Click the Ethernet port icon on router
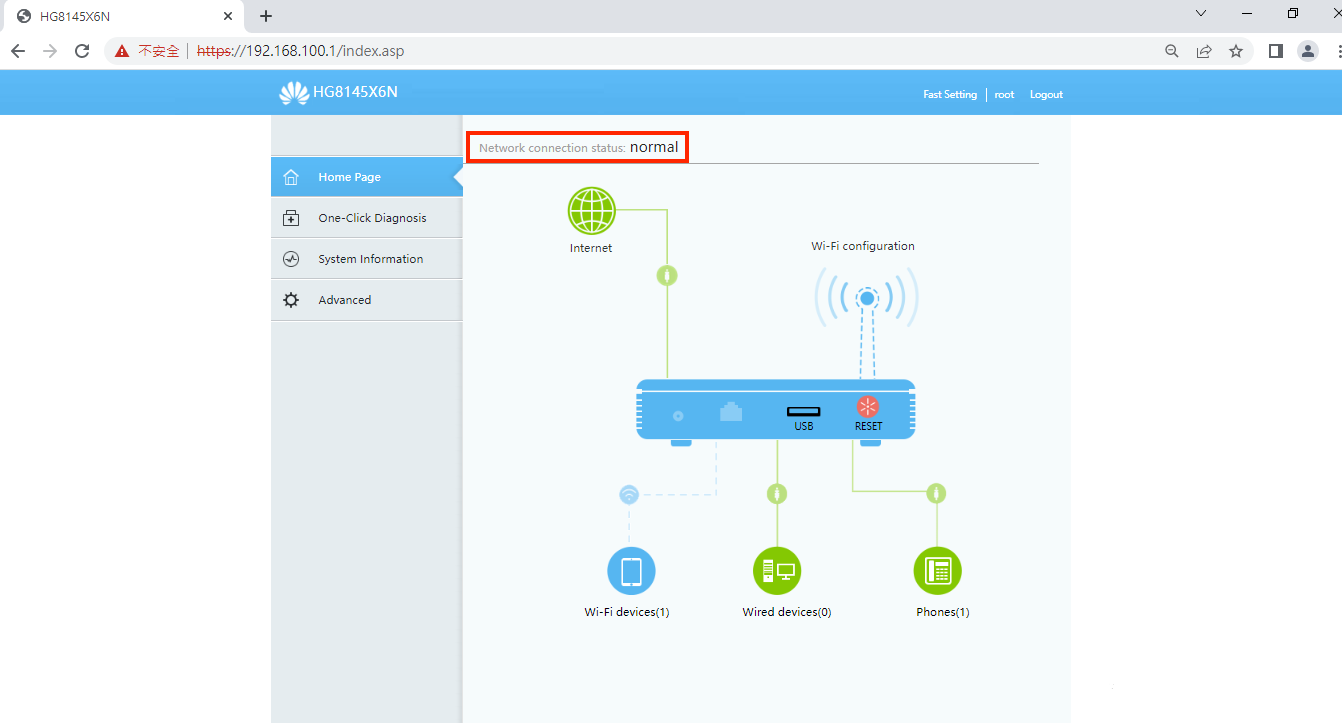The width and height of the screenshot is (1342, 723). 731,411
